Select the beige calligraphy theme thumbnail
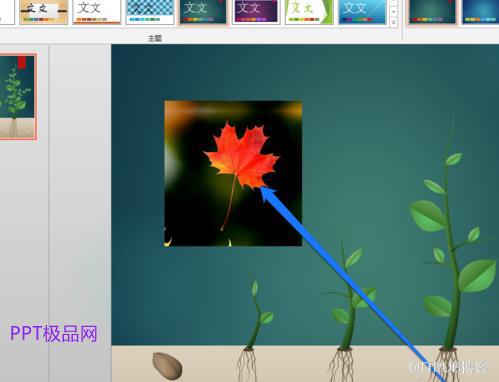Screen dimensions: 499x382 (43, 12)
